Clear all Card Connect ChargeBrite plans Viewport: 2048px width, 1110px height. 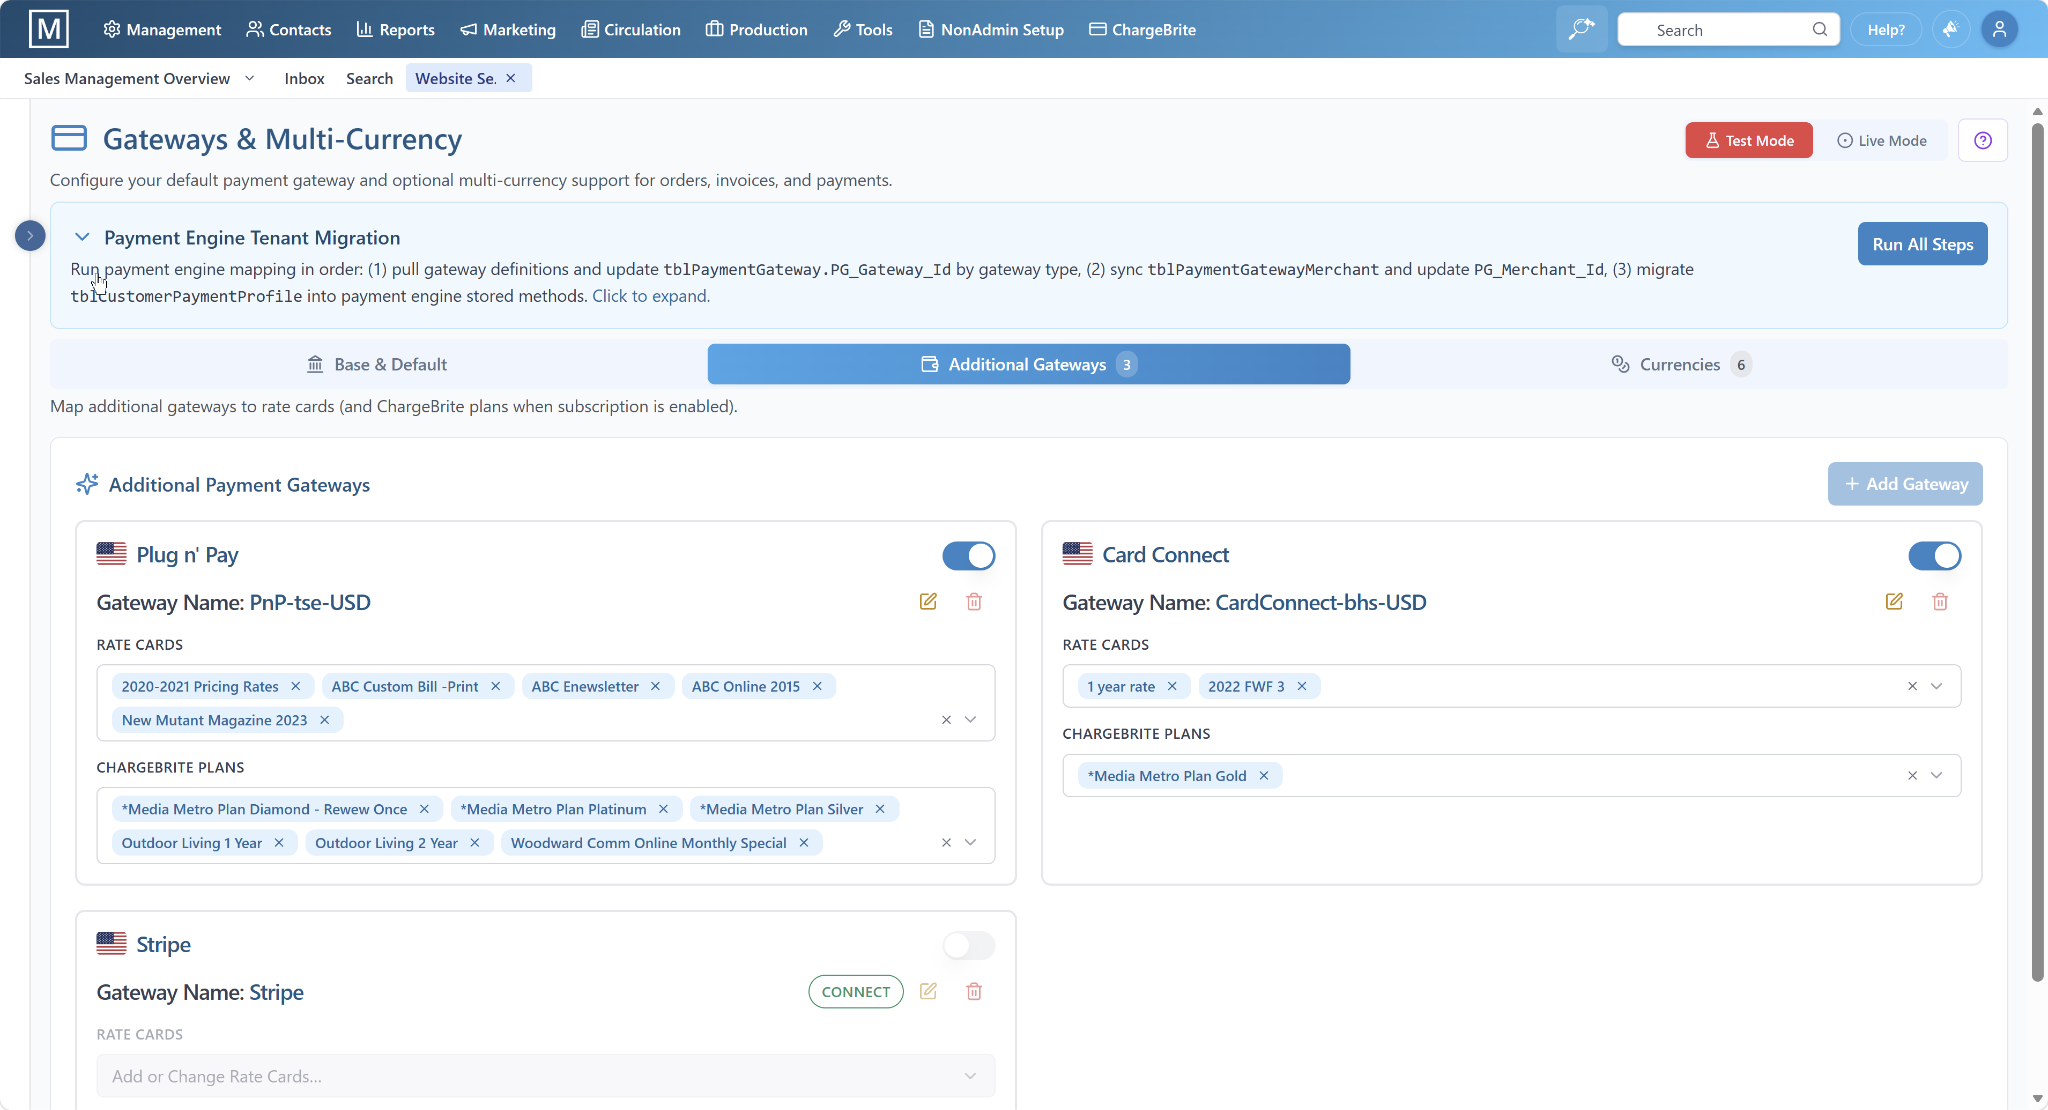point(1912,775)
